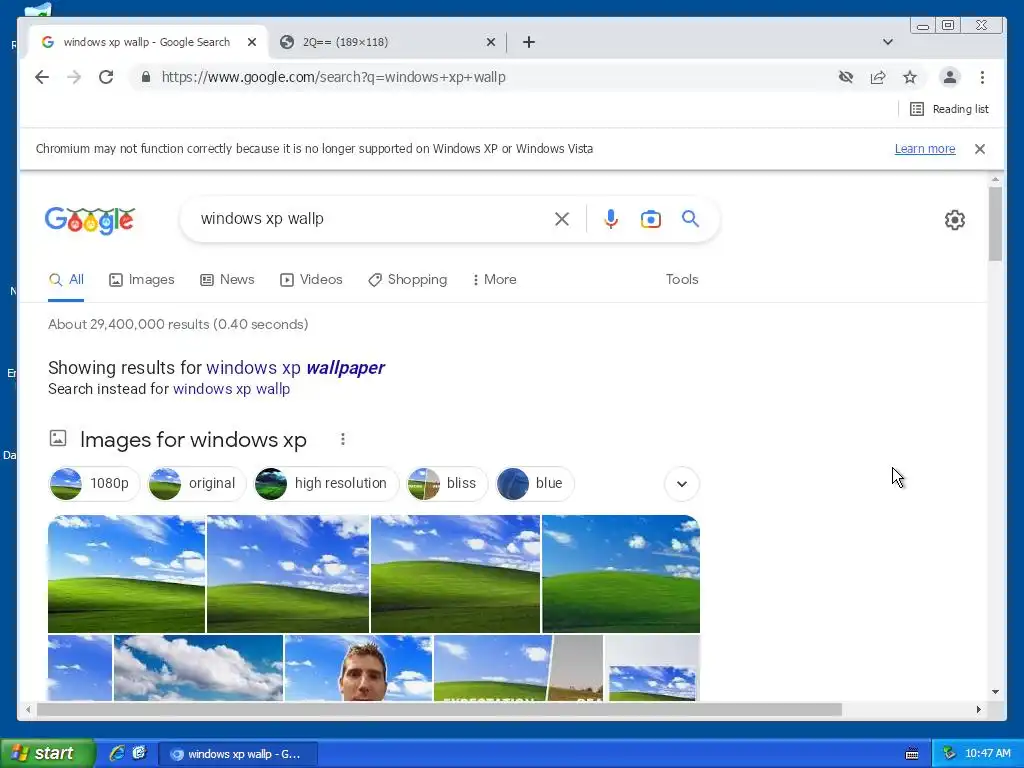The height and width of the screenshot is (768, 1024).
Task: Filter images by original chip
Action: pyautogui.click(x=196, y=483)
